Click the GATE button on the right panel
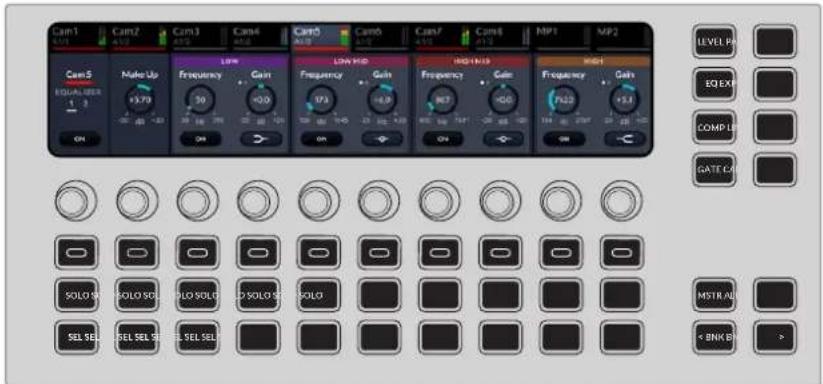This screenshot has width=823, height=384. (714, 170)
